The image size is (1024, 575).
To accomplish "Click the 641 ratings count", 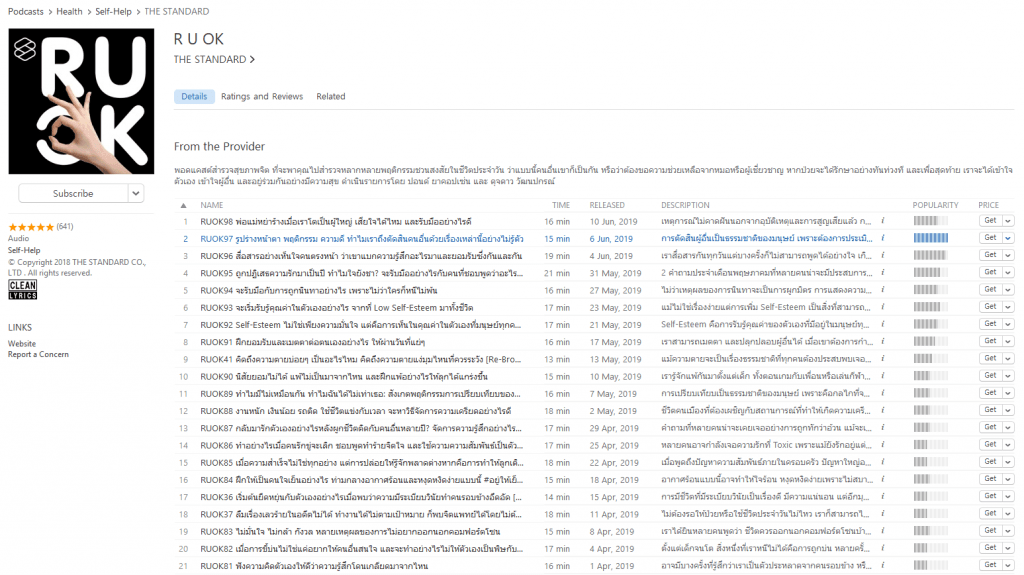I will [65, 227].
